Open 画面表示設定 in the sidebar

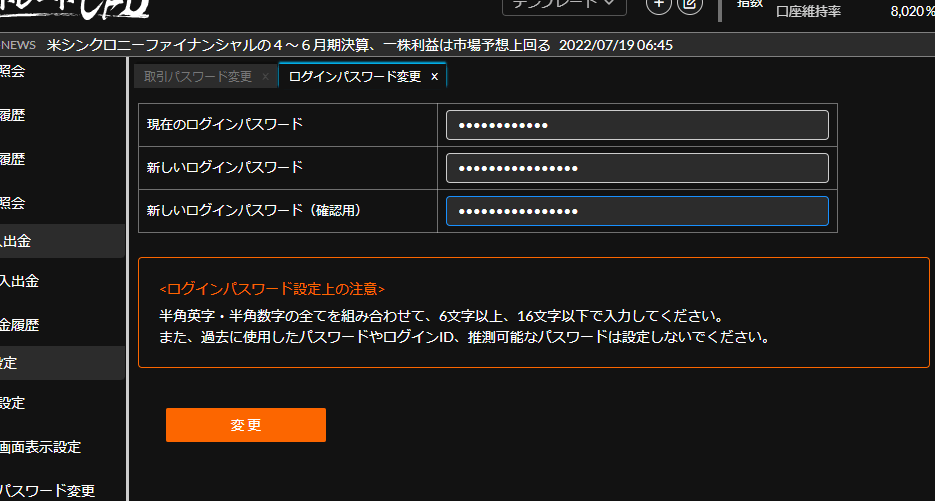click(x=40, y=447)
